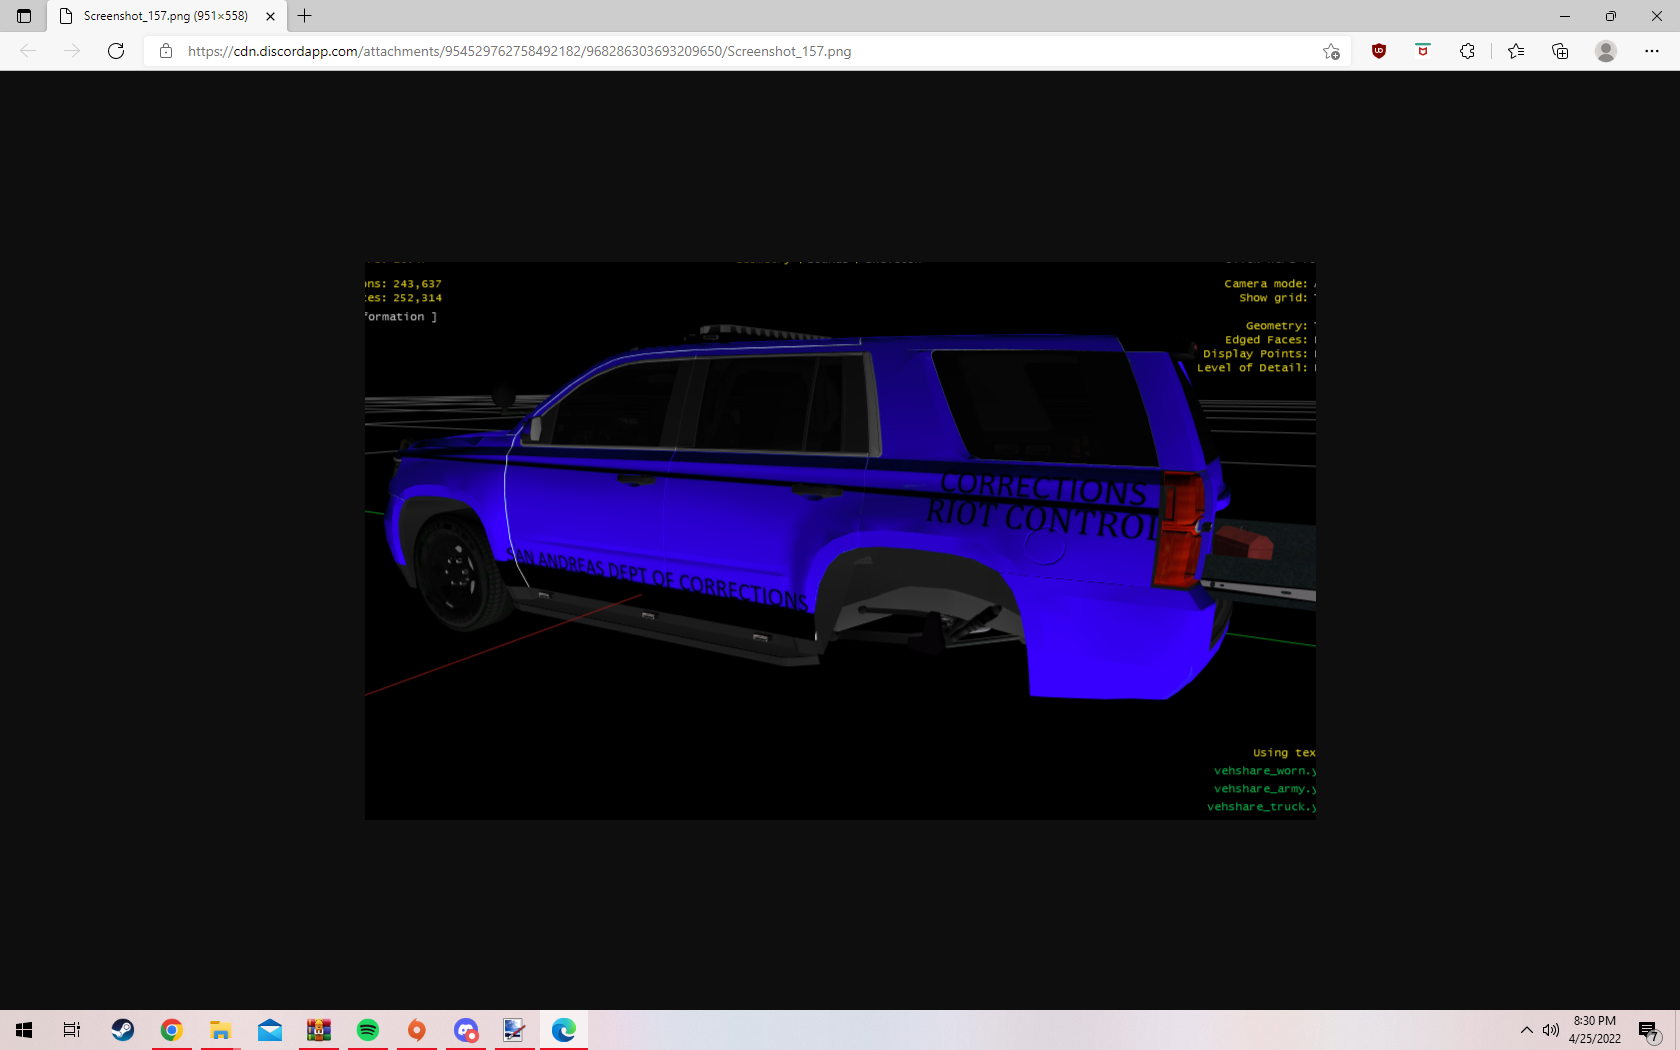Add this page to favorites
Viewport: 1680px width, 1050px height.
click(x=1331, y=51)
